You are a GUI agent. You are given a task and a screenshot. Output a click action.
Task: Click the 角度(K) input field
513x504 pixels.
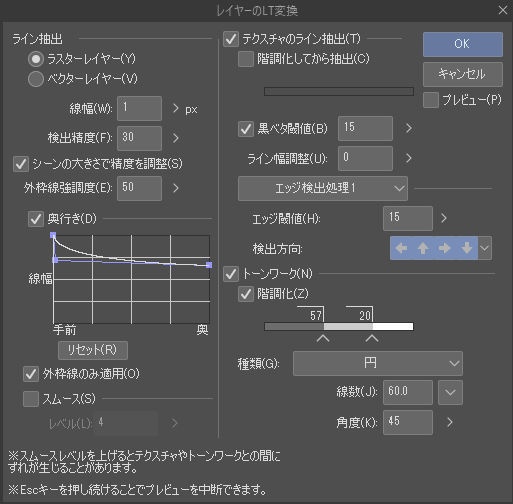[408, 422]
